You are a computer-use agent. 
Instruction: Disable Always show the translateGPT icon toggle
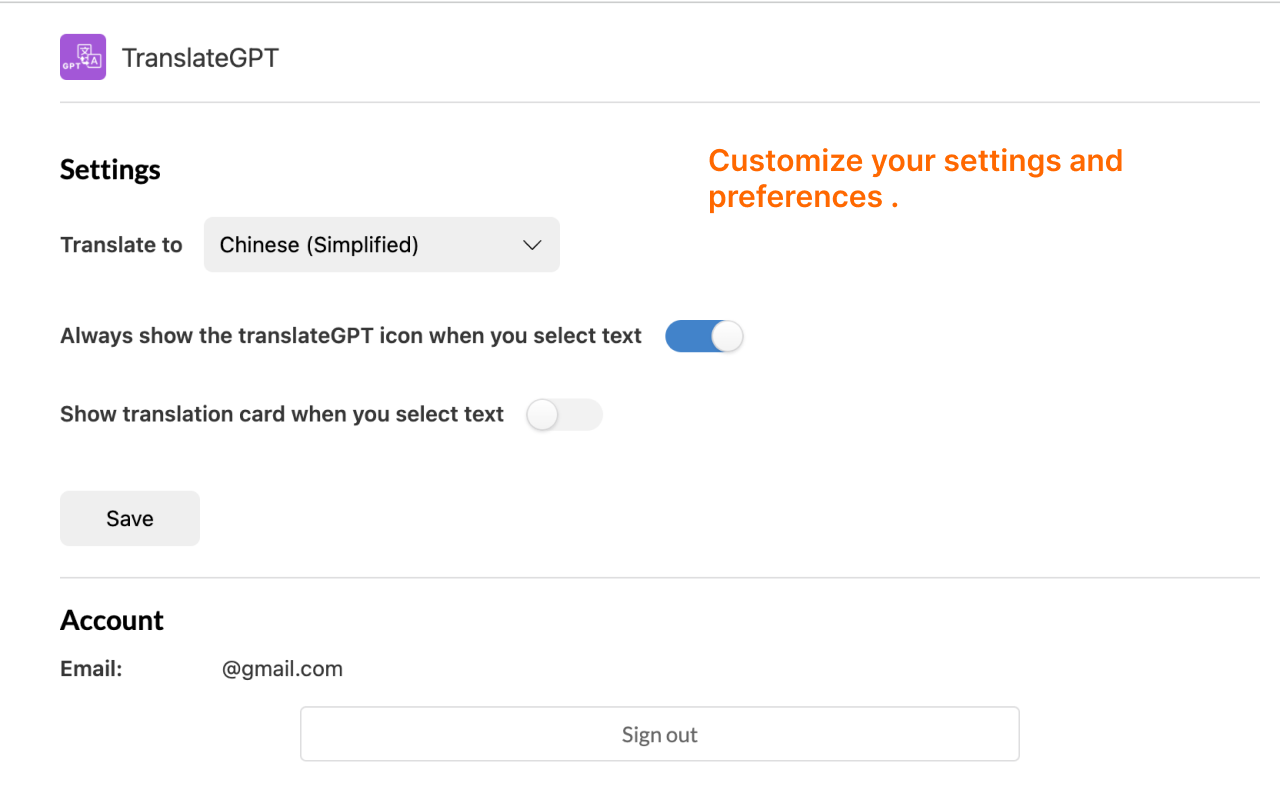click(704, 336)
